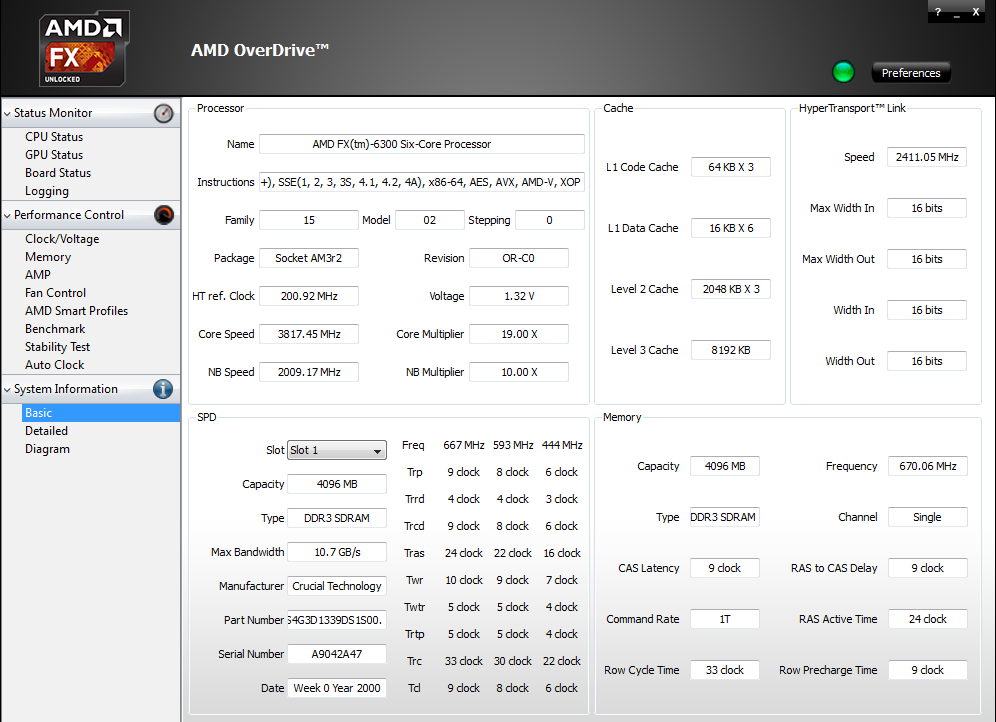Click the Memory Frequency value 670.06 MHz
Viewport: 996px width, 722px height.
point(927,466)
